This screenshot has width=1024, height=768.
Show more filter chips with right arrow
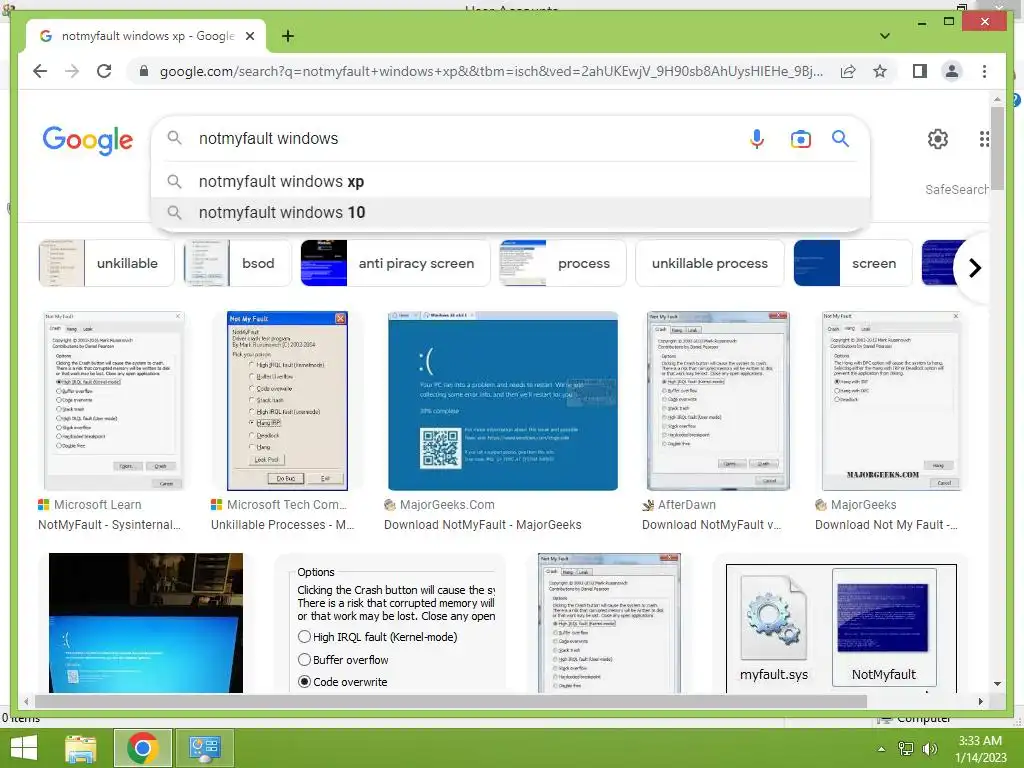tap(974, 268)
